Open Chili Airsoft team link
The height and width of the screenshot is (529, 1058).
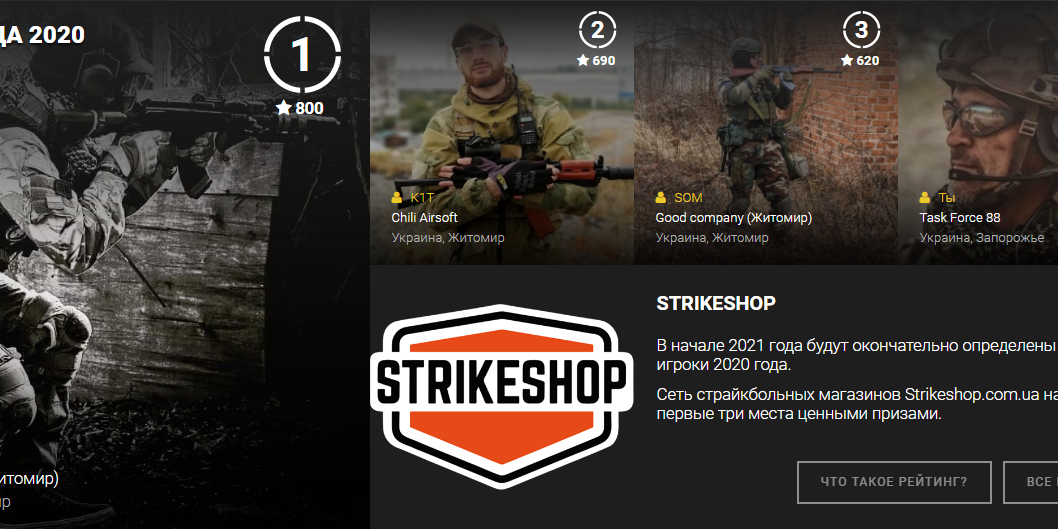[424, 218]
